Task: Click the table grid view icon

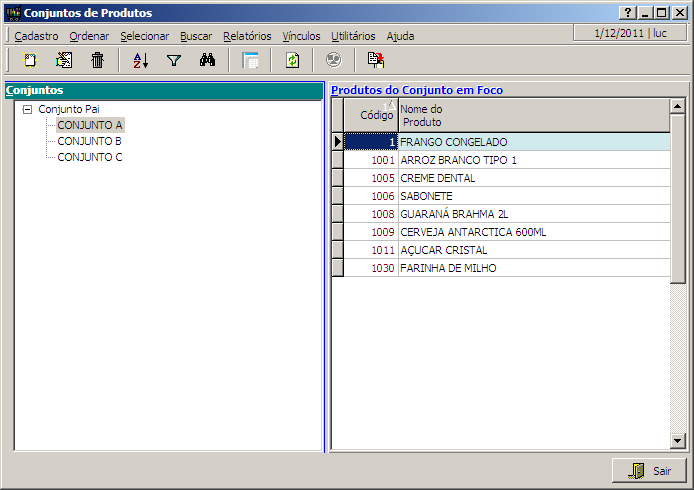Action: tap(250, 60)
